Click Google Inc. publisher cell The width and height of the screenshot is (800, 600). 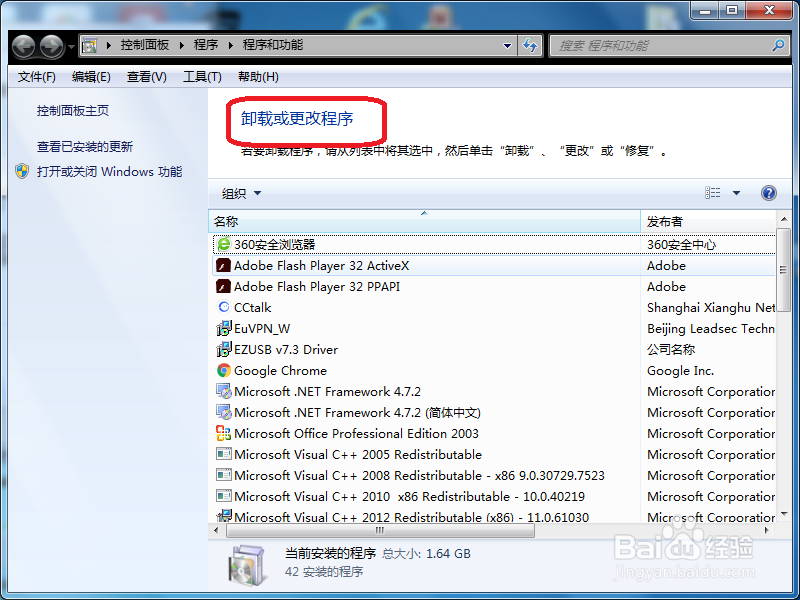point(681,371)
